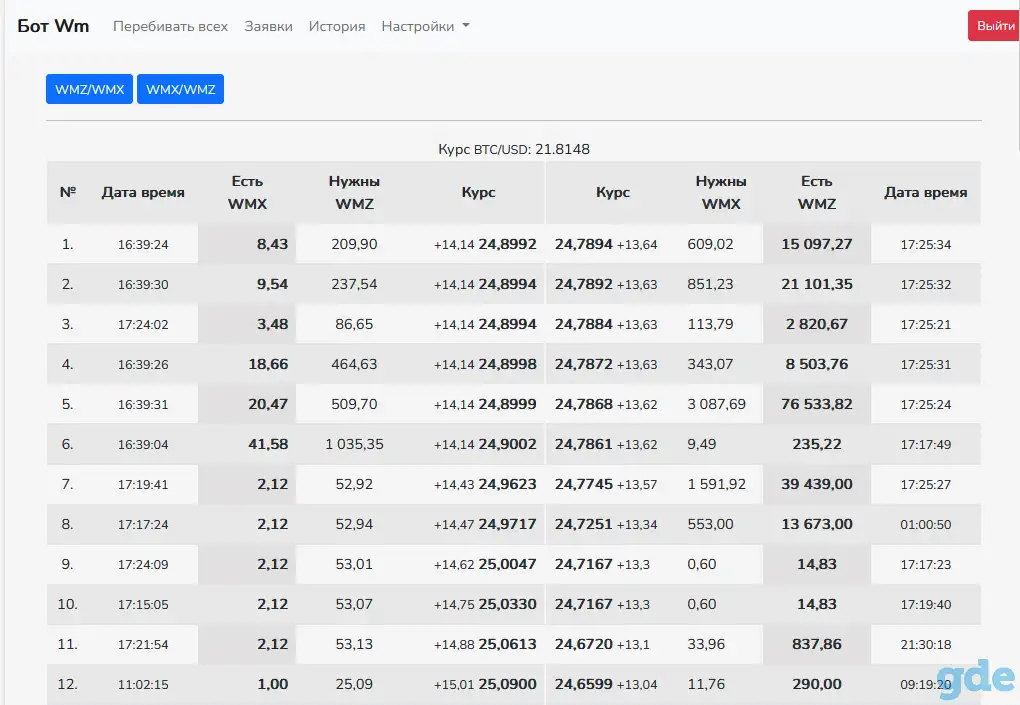The image size is (1020, 705).
Task: Select the 76 533,82 WMZ cell
Action: [817, 404]
